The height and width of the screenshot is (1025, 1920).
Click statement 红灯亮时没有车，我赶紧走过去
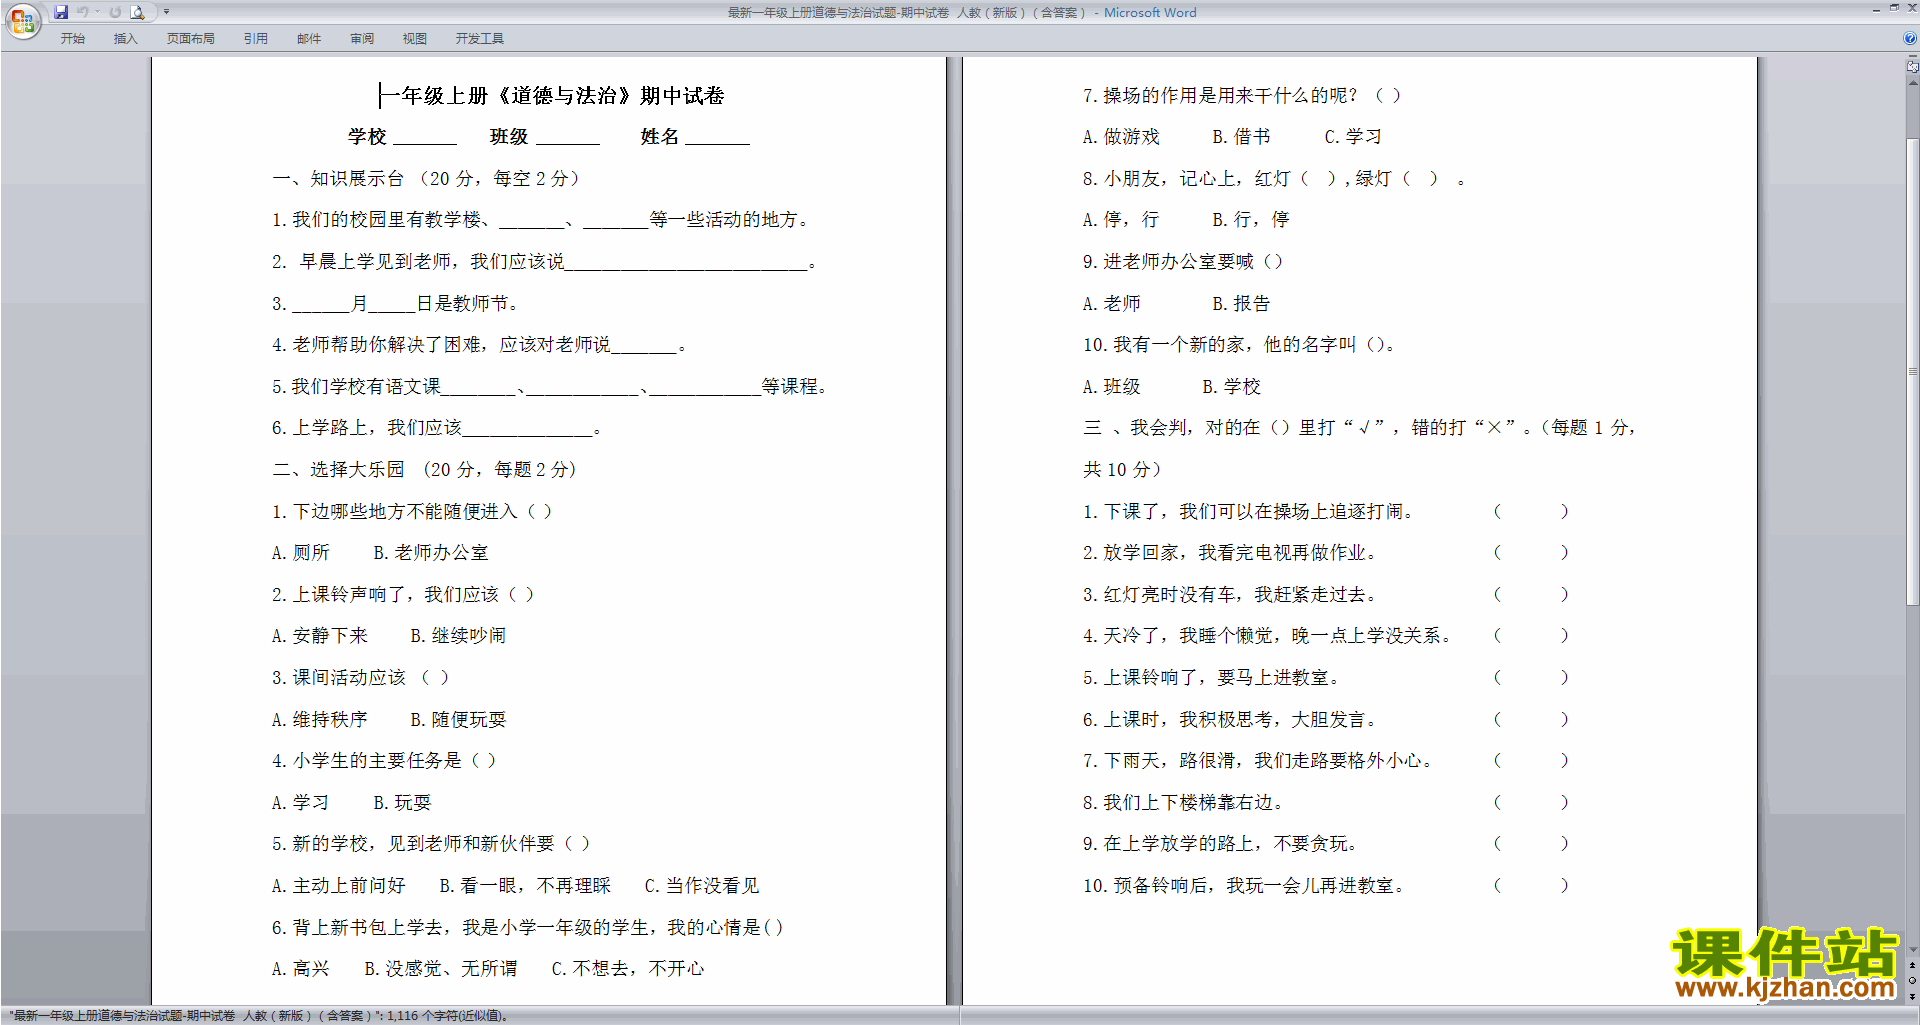1230,594
